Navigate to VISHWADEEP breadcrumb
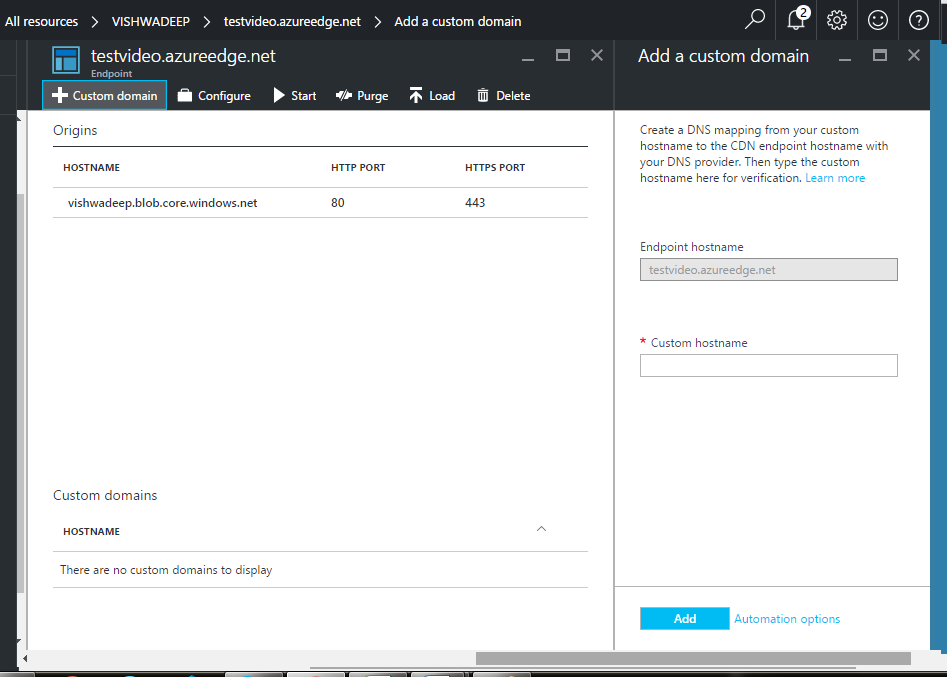This screenshot has height=679, width=949. point(151,22)
